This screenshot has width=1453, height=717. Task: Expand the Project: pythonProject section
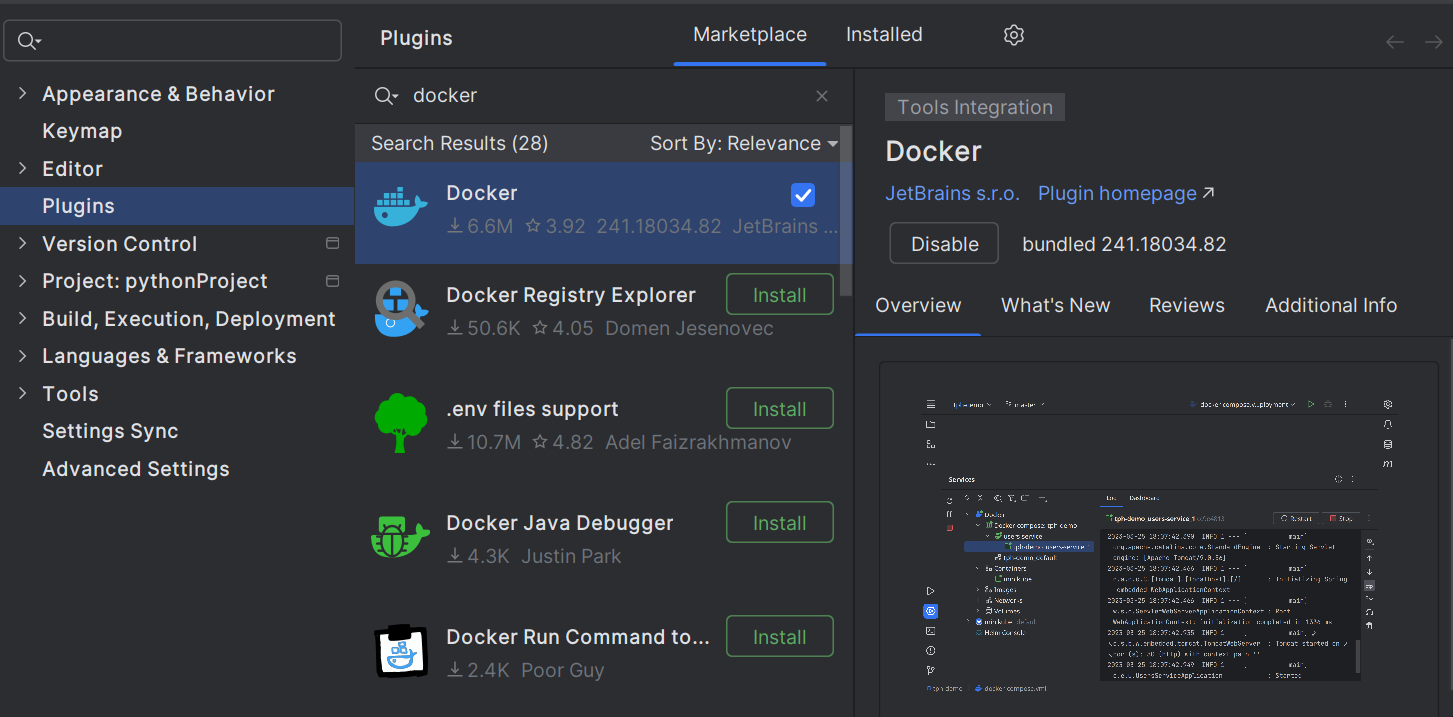click(23, 281)
